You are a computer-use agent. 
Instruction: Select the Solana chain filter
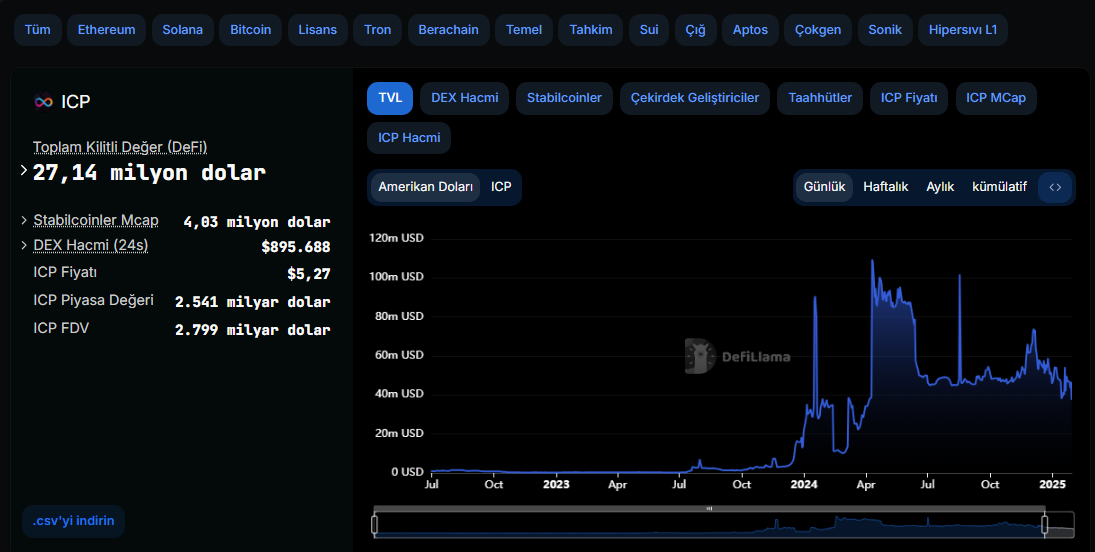[182, 30]
